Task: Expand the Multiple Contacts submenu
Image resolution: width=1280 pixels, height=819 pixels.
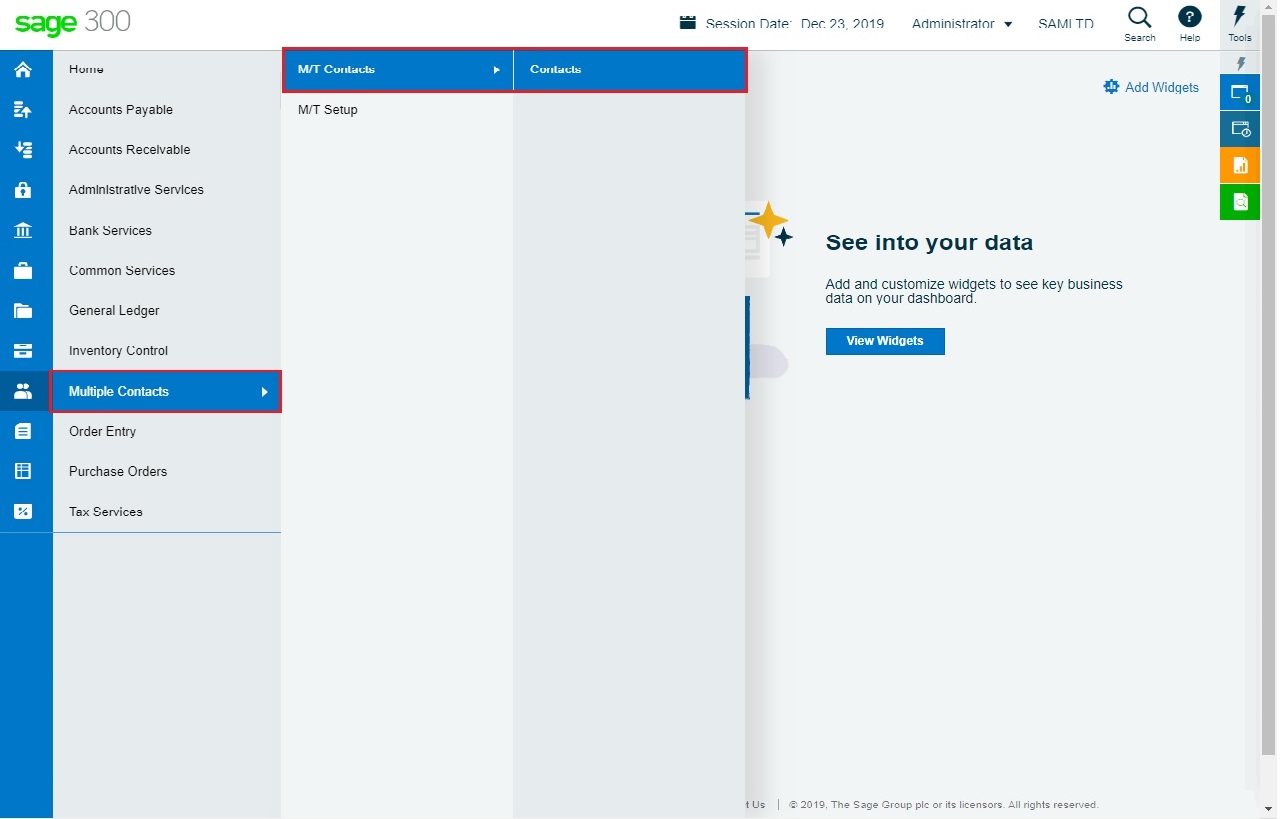Action: [x=166, y=392]
